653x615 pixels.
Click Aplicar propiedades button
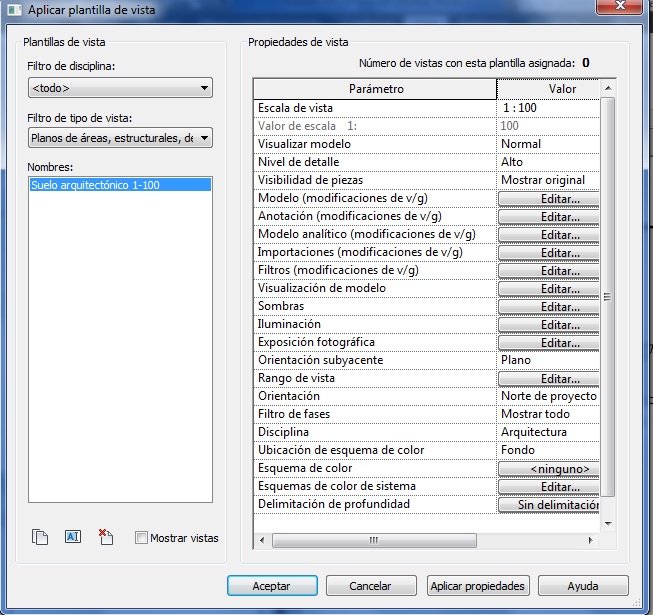coord(477,586)
